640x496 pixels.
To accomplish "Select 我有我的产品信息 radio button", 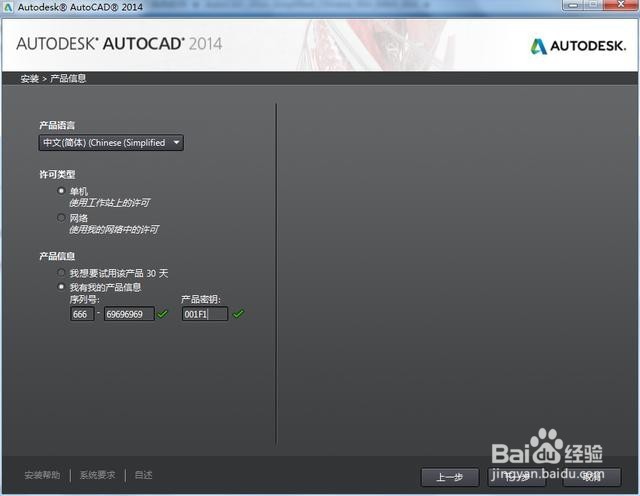I will 61,287.
